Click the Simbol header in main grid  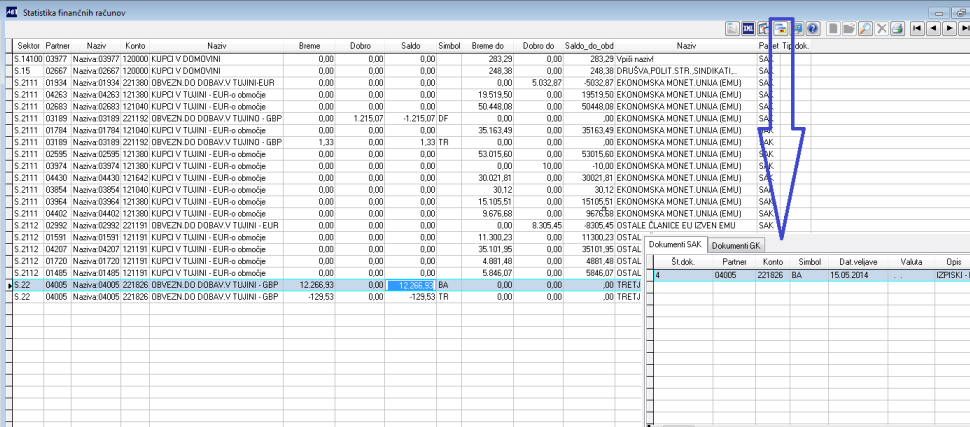pos(450,46)
